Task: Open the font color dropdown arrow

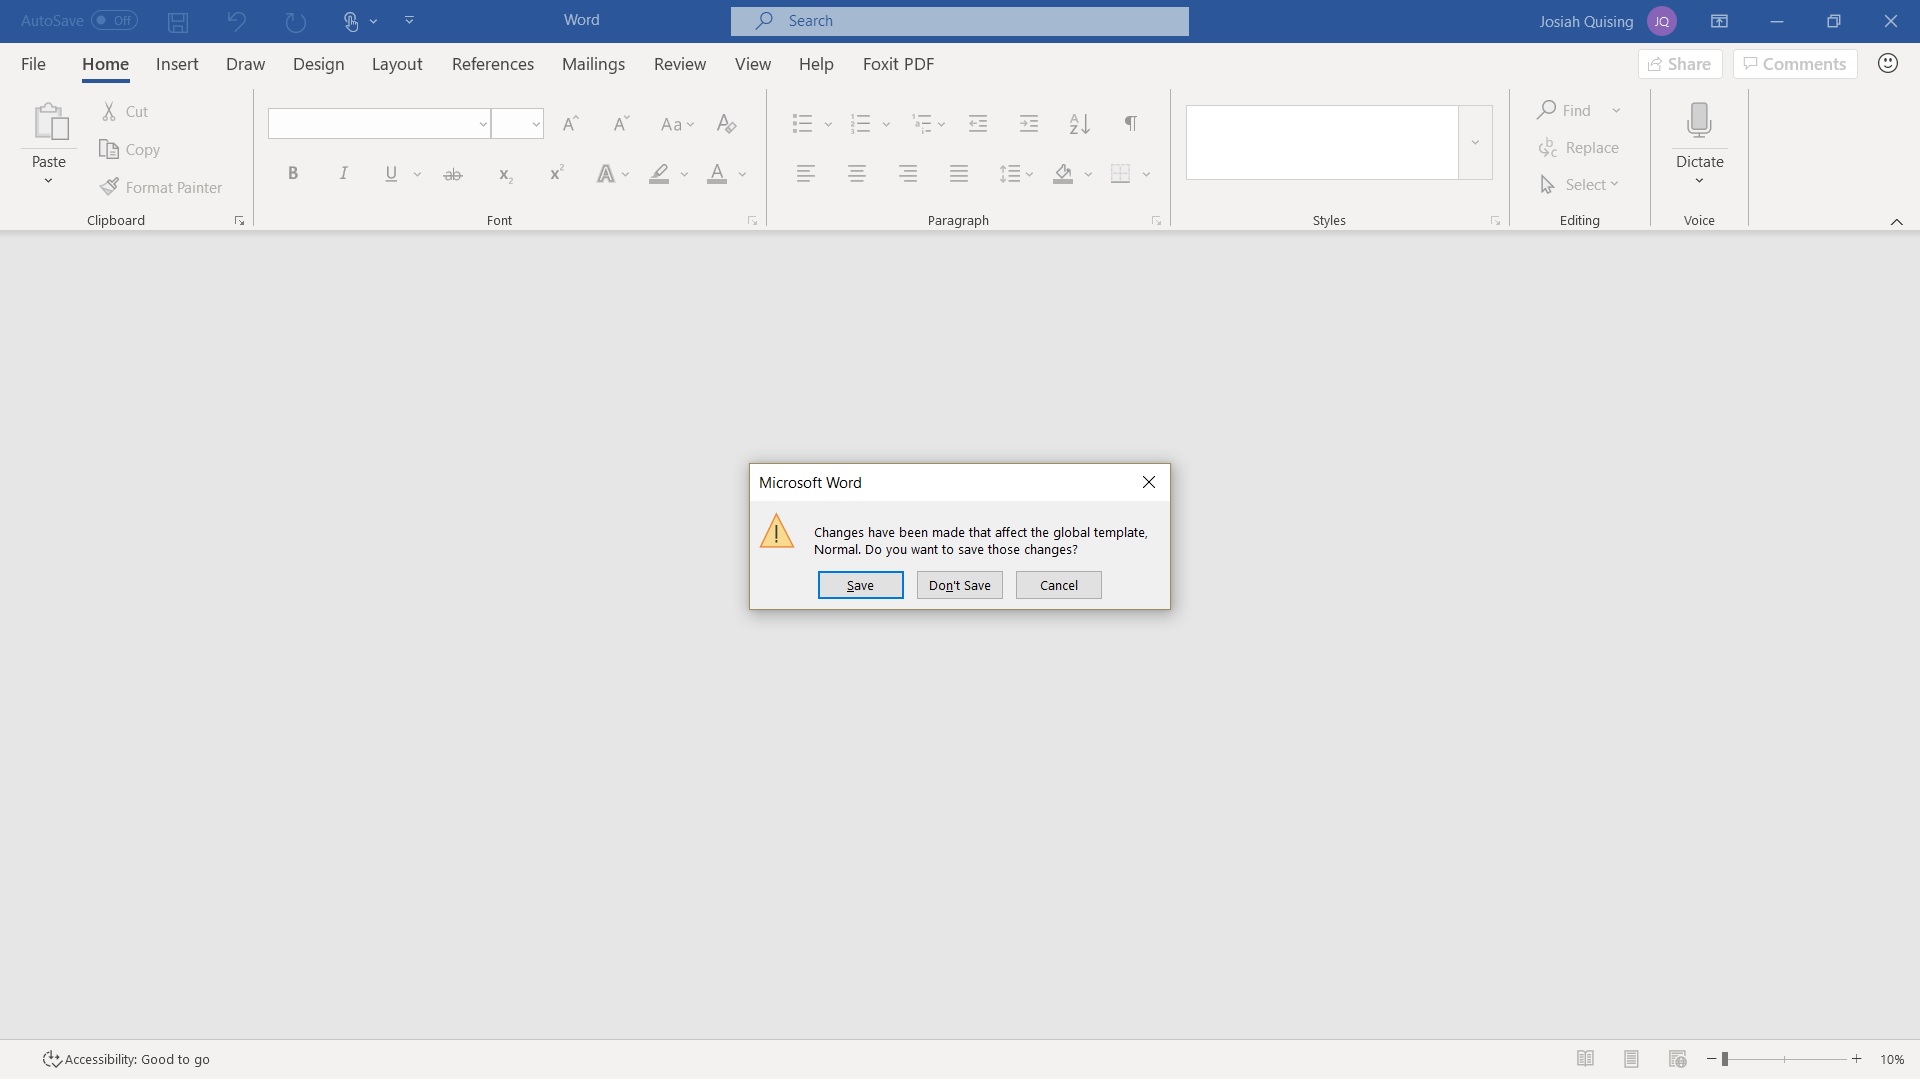Action: pyautogui.click(x=743, y=174)
